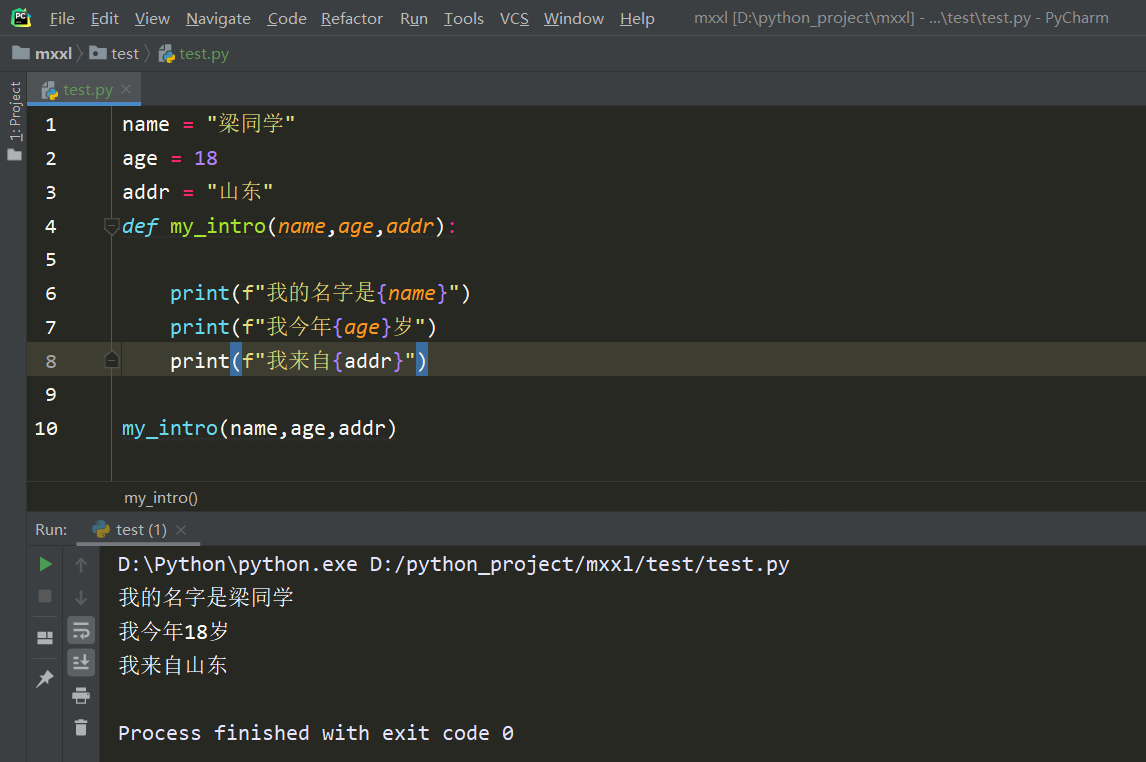Open the Refactor menu
The width and height of the screenshot is (1146, 762).
(352, 18)
